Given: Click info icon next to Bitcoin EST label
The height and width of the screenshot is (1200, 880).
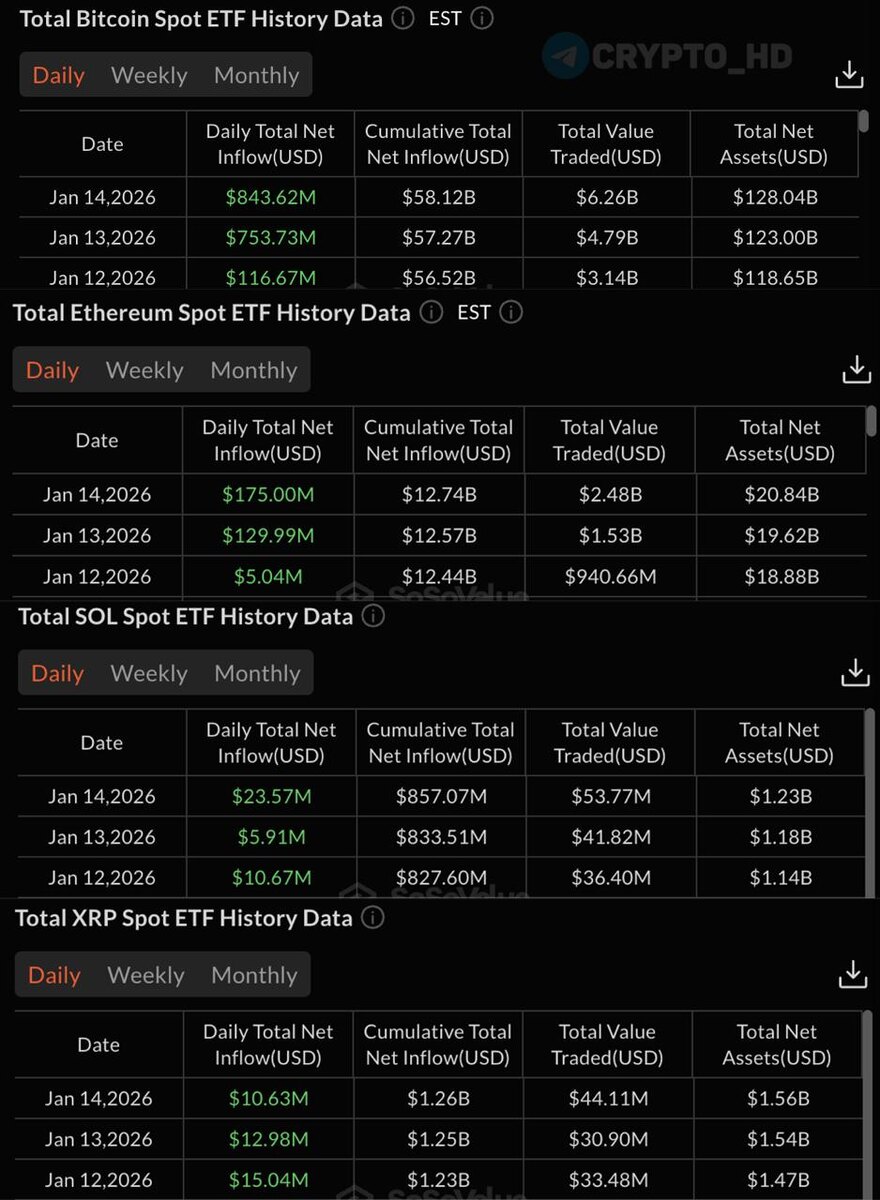Looking at the screenshot, I should pyautogui.click(x=482, y=18).
